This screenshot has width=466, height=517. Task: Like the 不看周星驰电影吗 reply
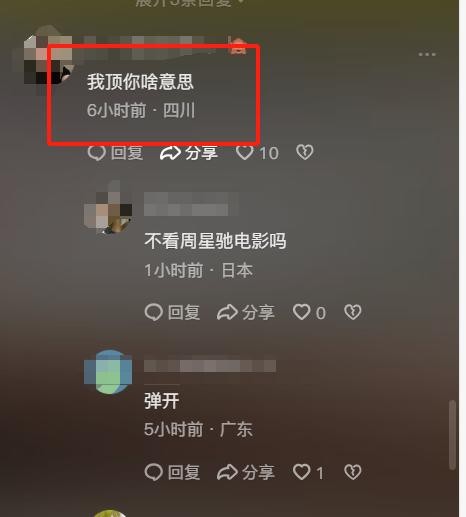click(302, 312)
